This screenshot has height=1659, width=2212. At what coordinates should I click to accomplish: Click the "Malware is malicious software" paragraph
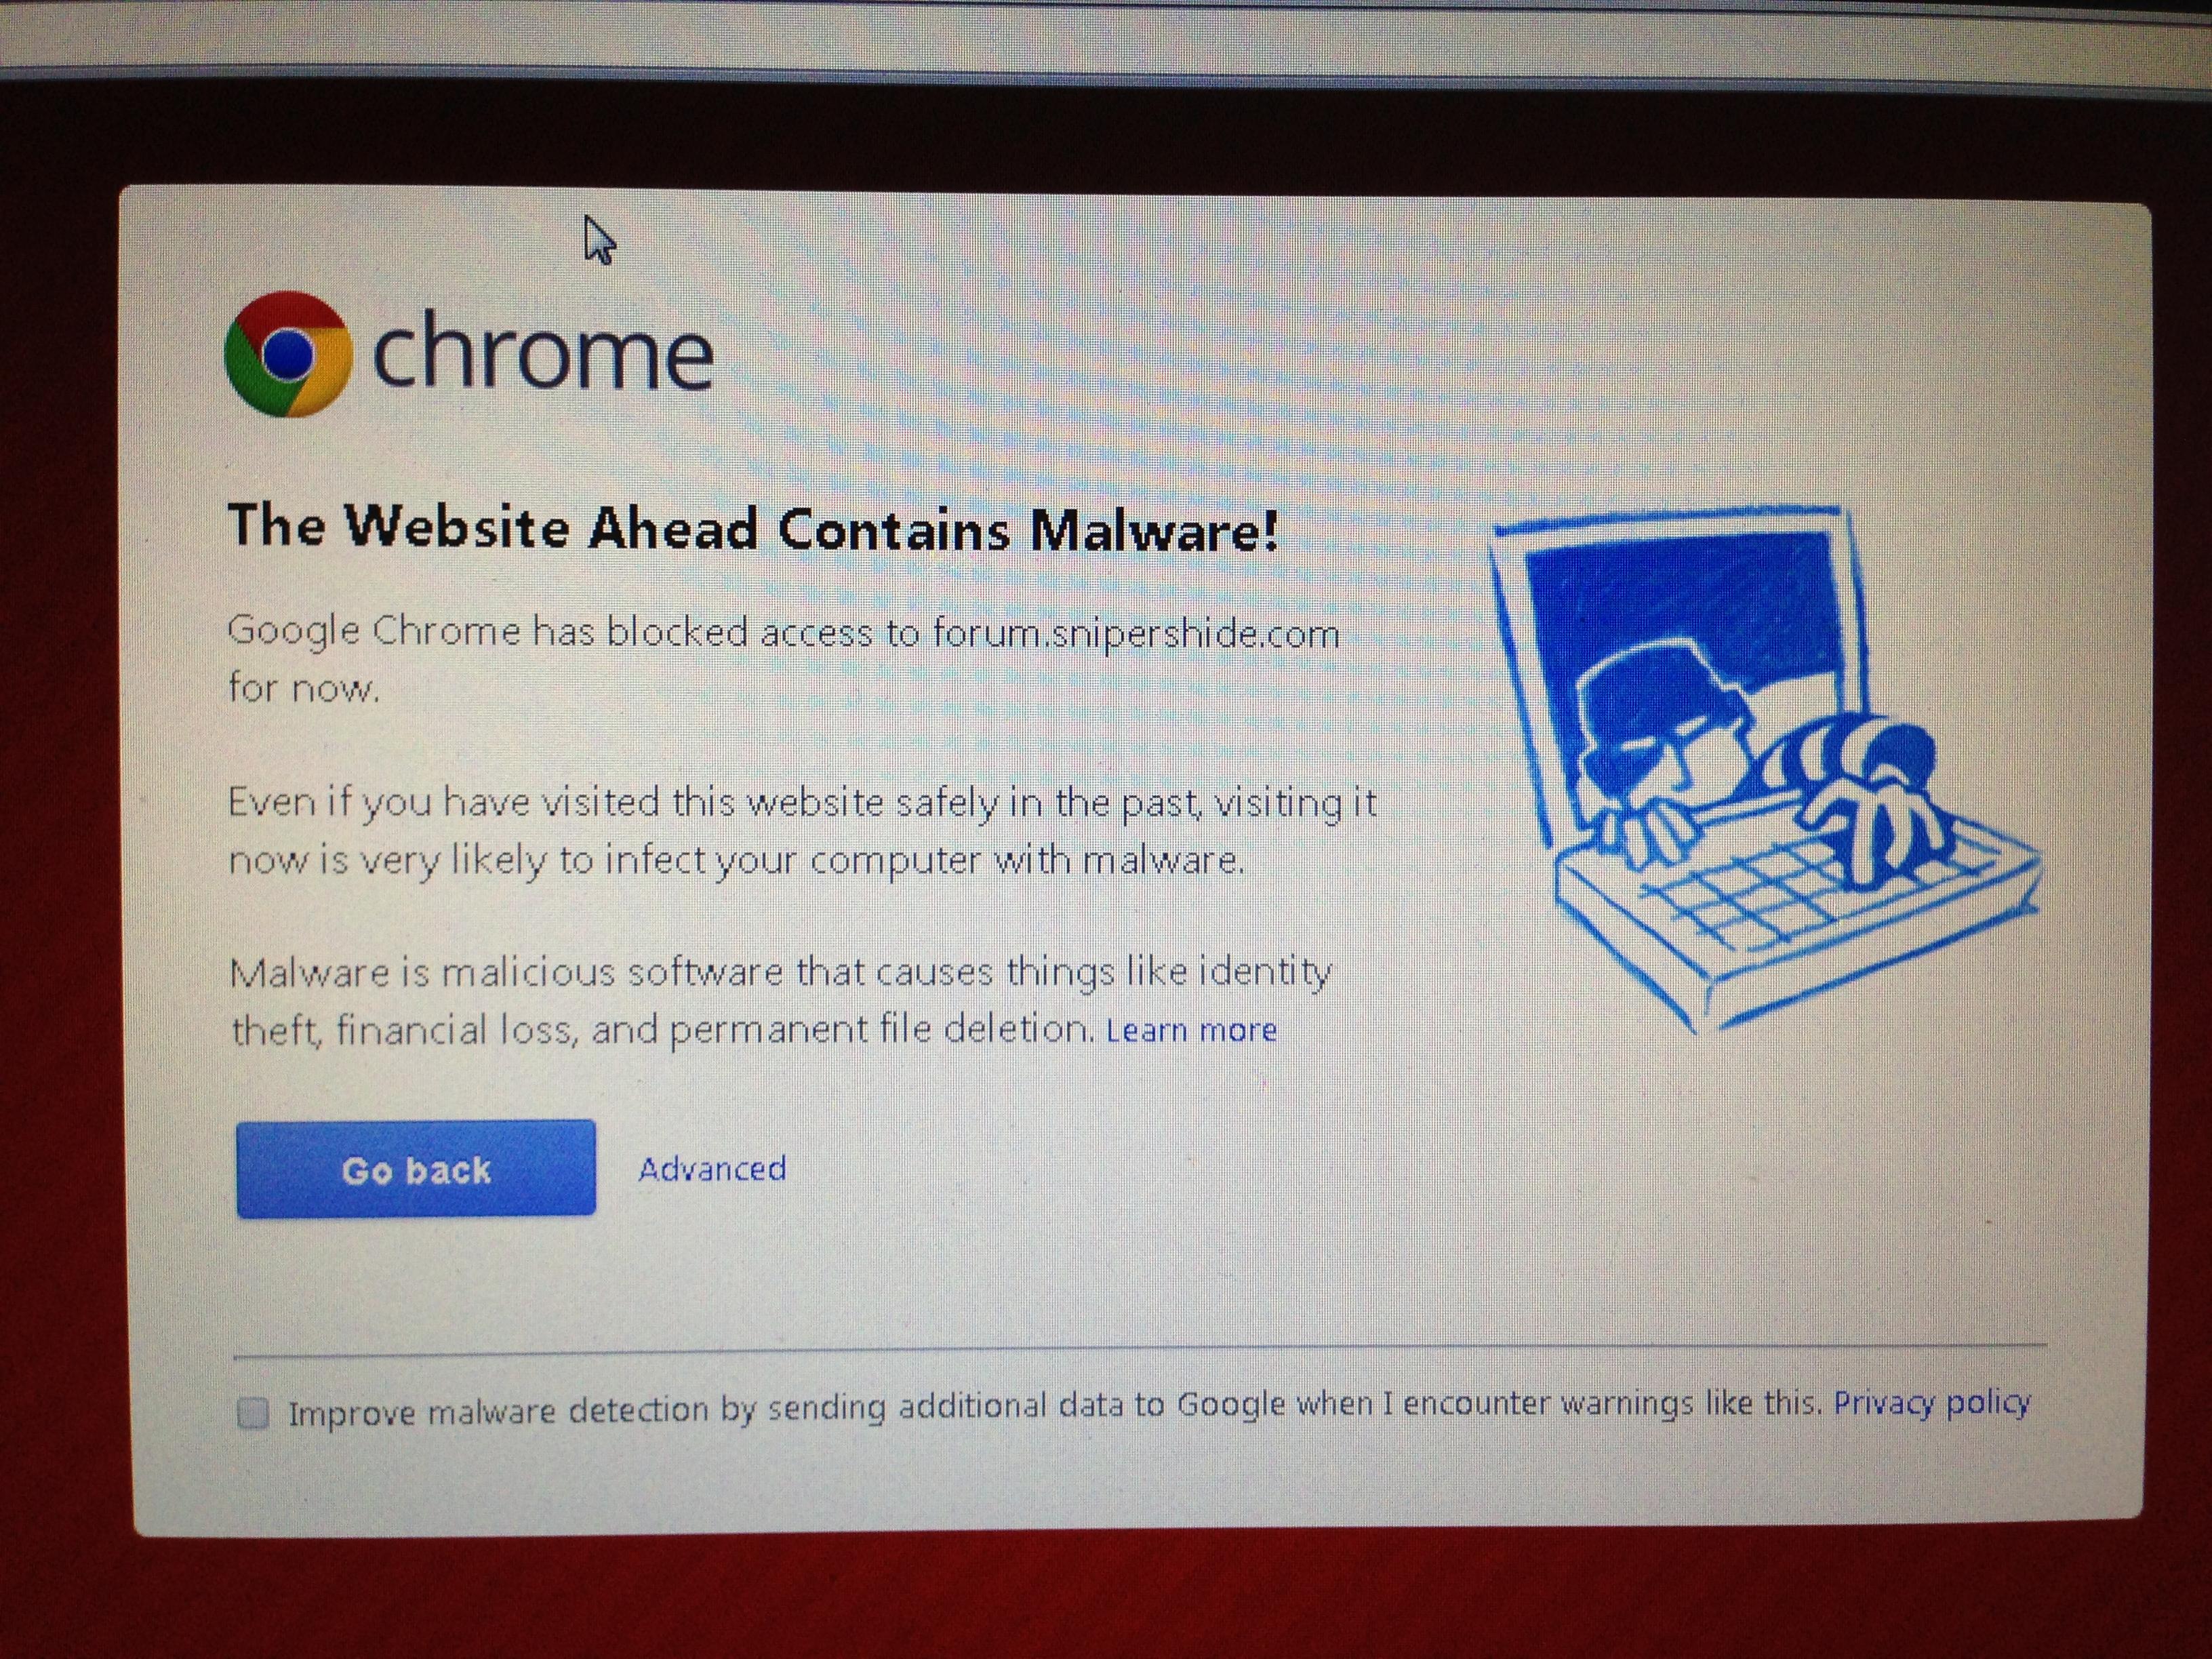pos(780,1000)
